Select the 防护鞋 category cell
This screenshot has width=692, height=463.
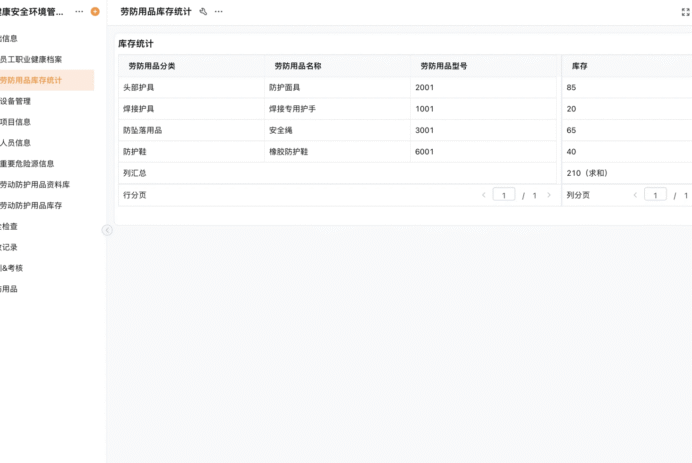click(191, 151)
